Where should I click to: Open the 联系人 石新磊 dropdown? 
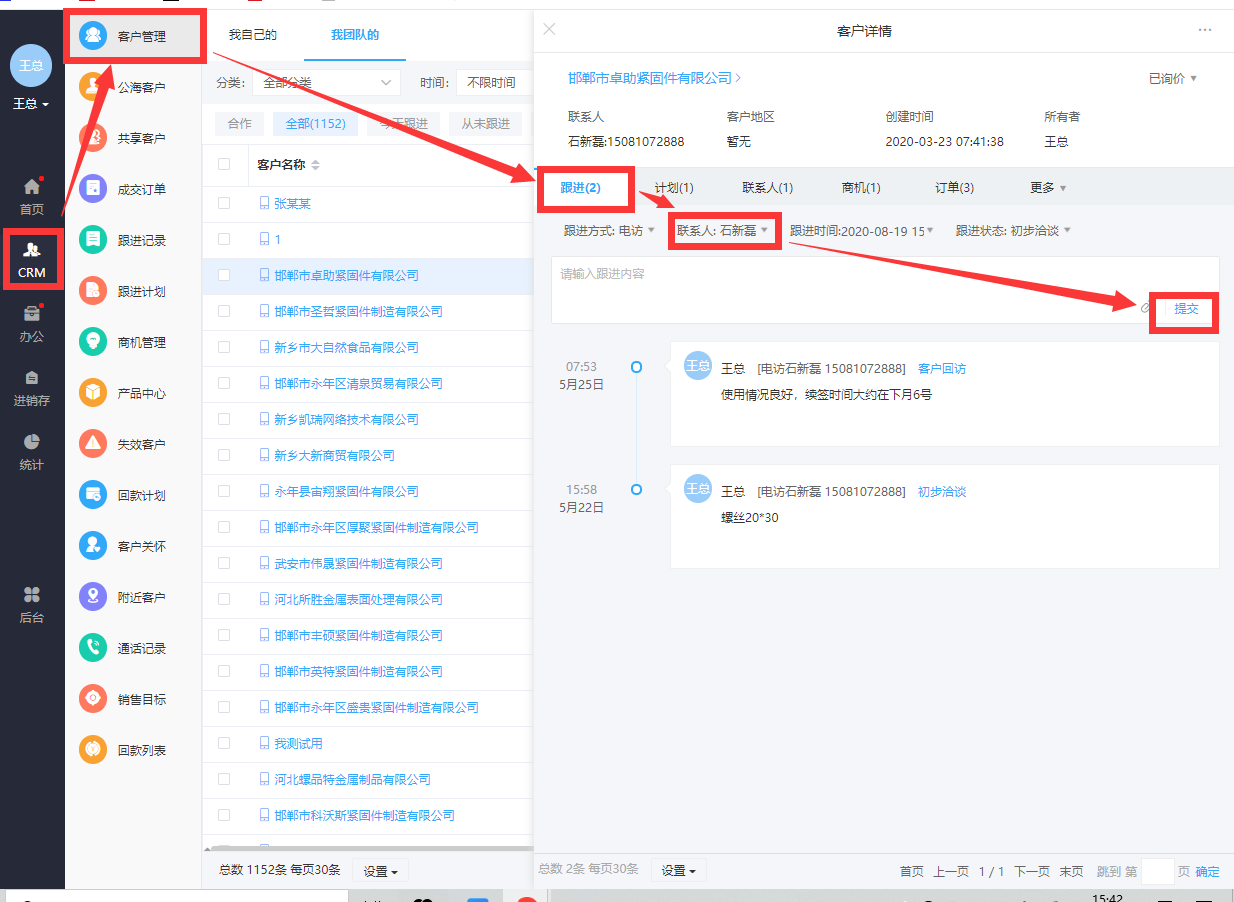(x=723, y=230)
